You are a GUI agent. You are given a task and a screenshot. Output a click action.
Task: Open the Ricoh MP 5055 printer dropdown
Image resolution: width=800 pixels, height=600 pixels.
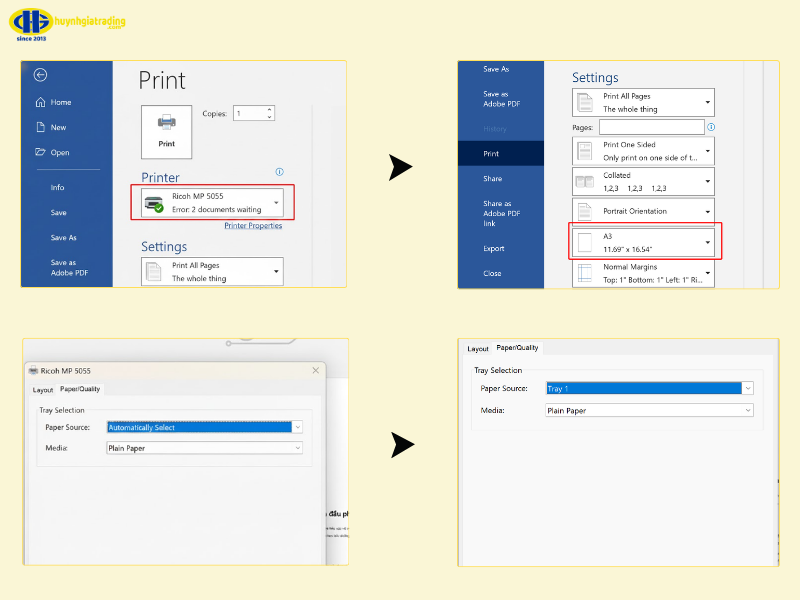276,203
